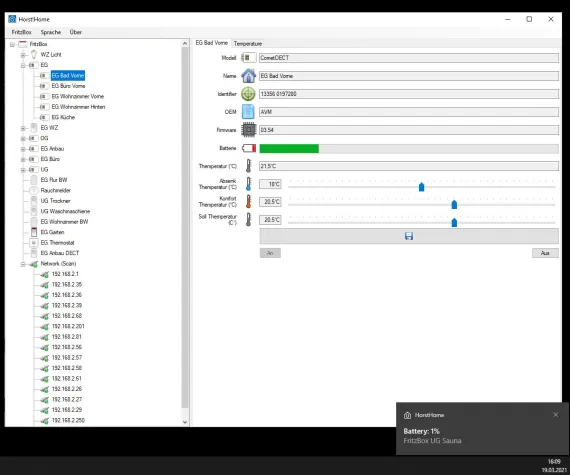Click the blue document OEM icon
Image resolution: width=570 pixels, height=475 pixels.
[249, 112]
